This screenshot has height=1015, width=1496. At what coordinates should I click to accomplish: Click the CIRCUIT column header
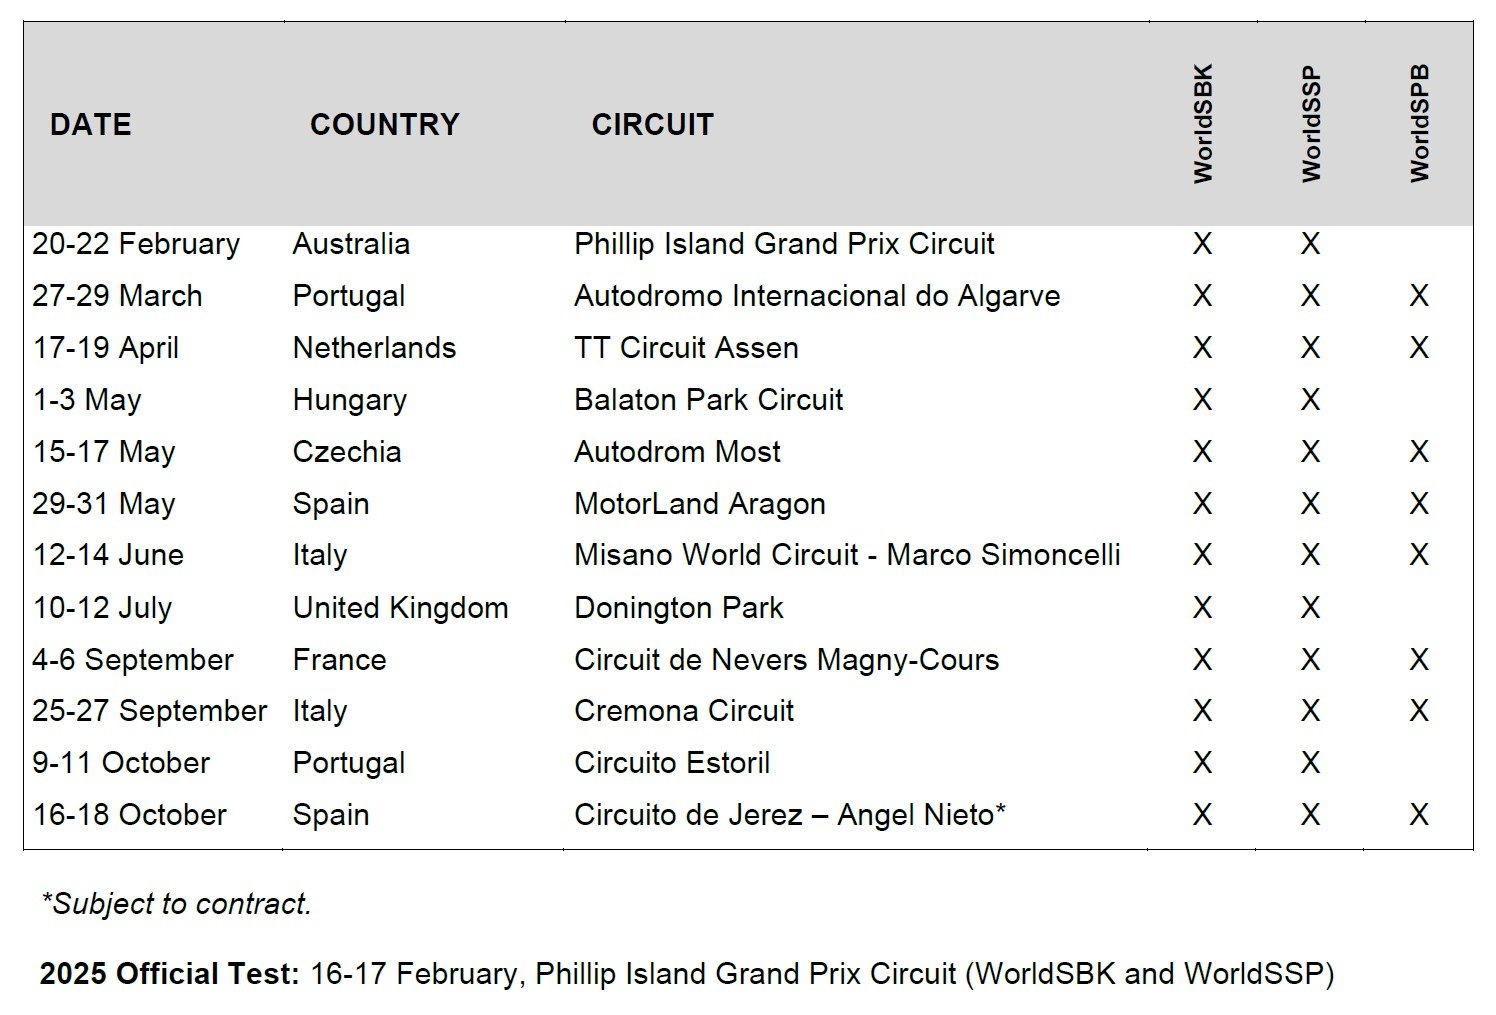coord(653,125)
